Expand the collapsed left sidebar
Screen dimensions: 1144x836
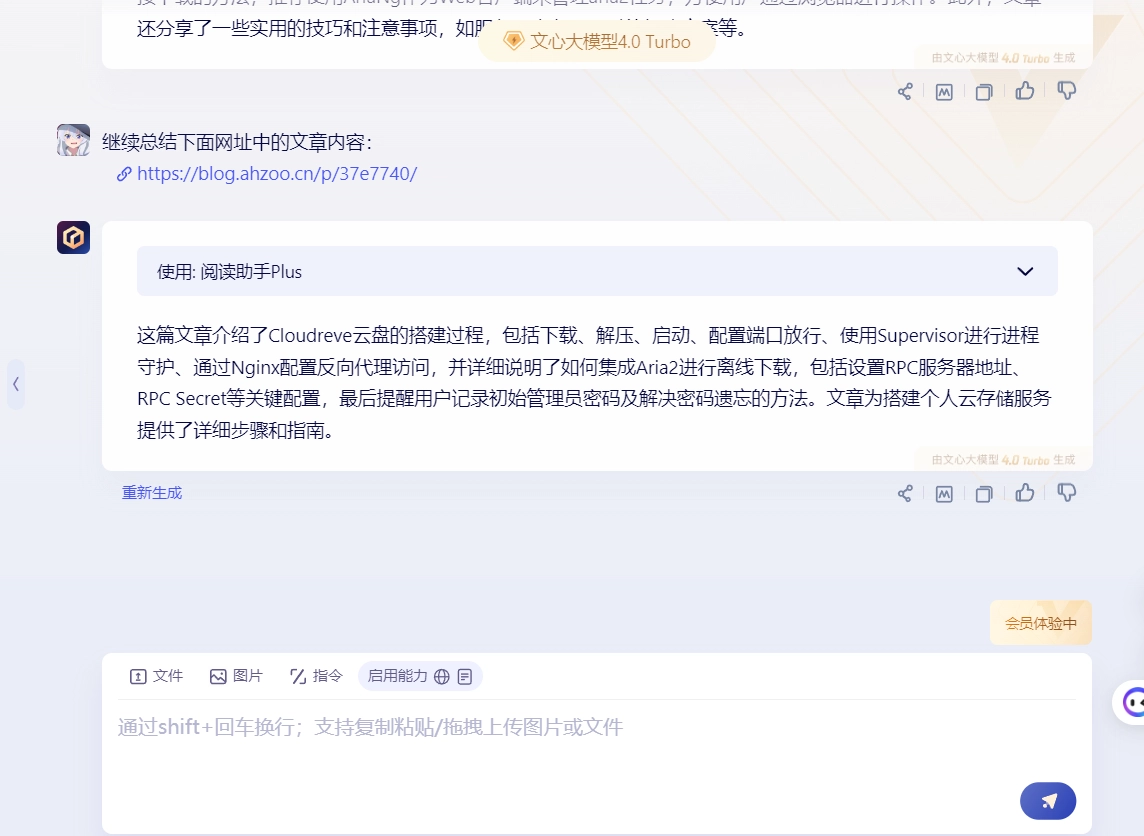click(x=16, y=384)
